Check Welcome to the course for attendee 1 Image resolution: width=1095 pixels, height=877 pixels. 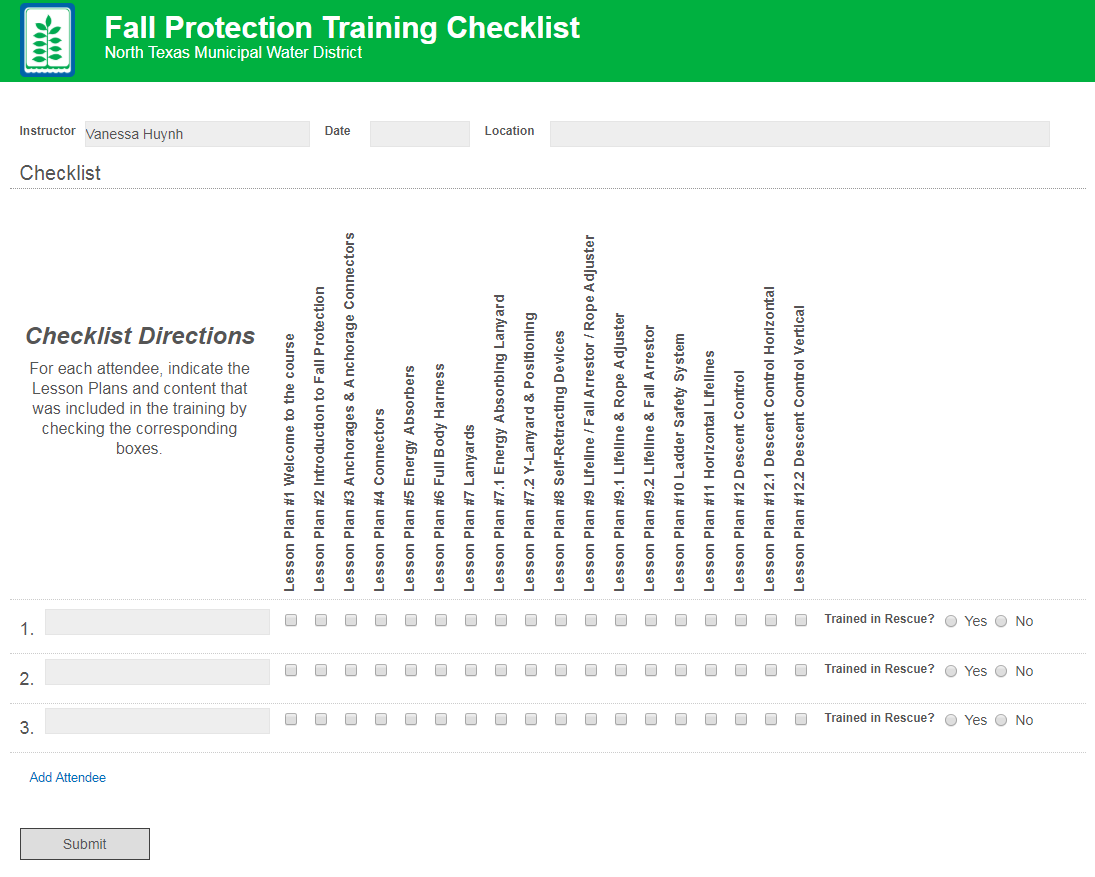click(291, 620)
